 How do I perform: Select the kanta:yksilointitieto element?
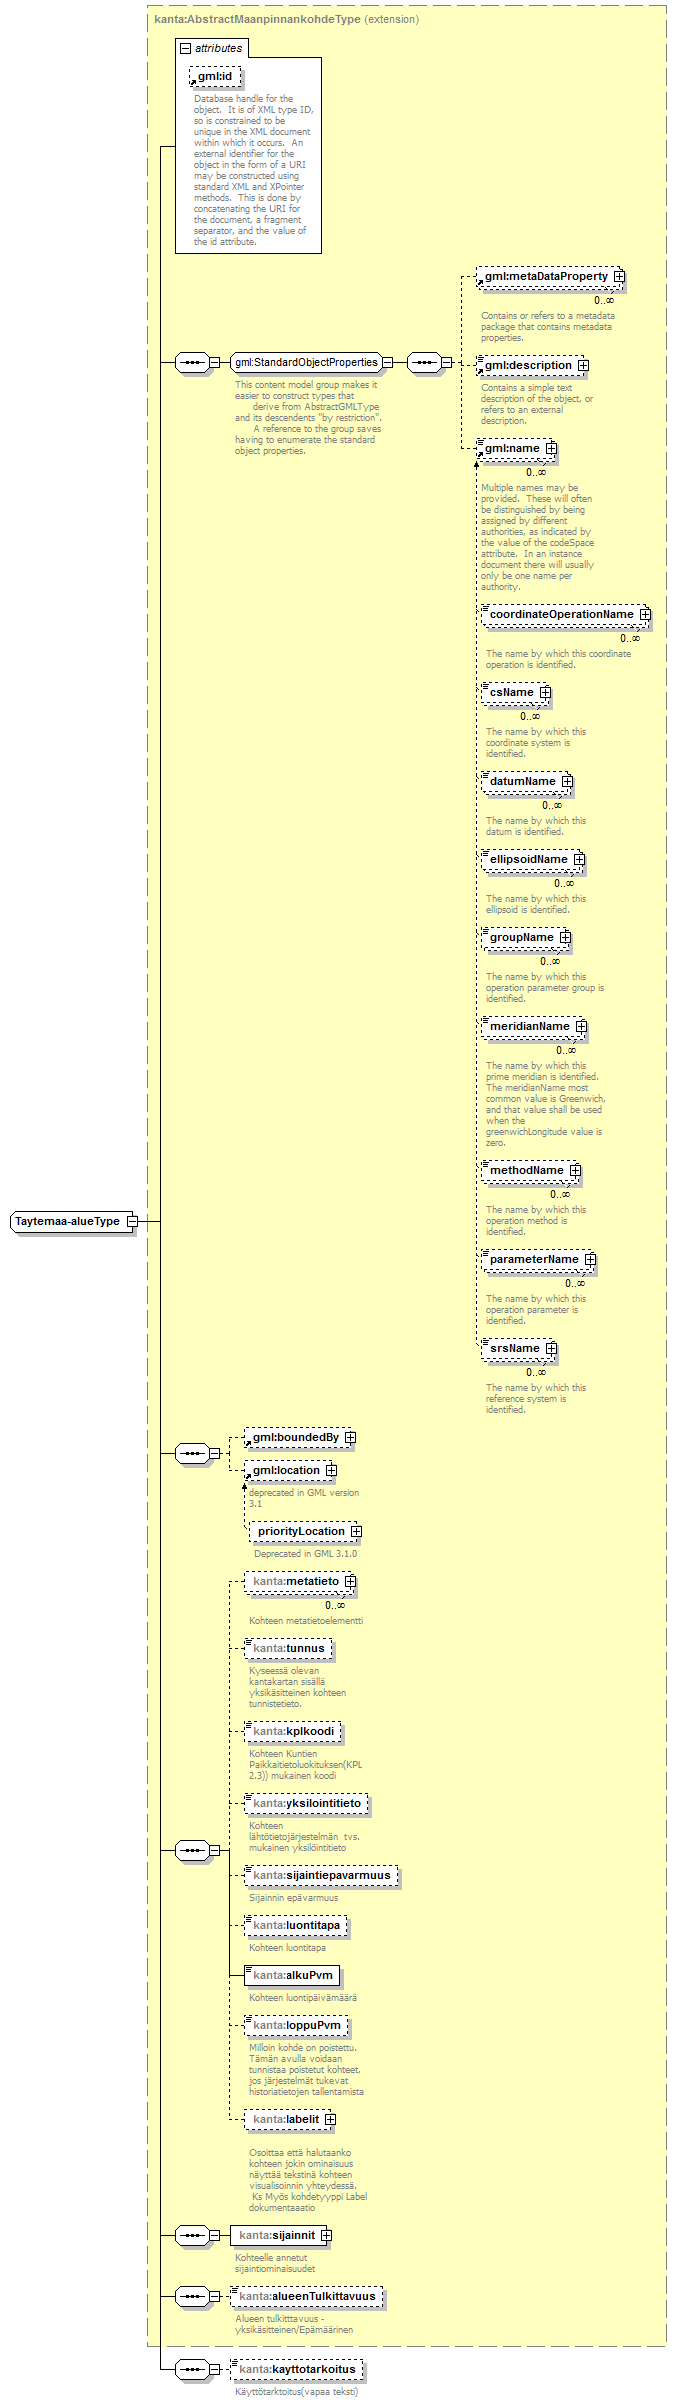click(x=306, y=1803)
